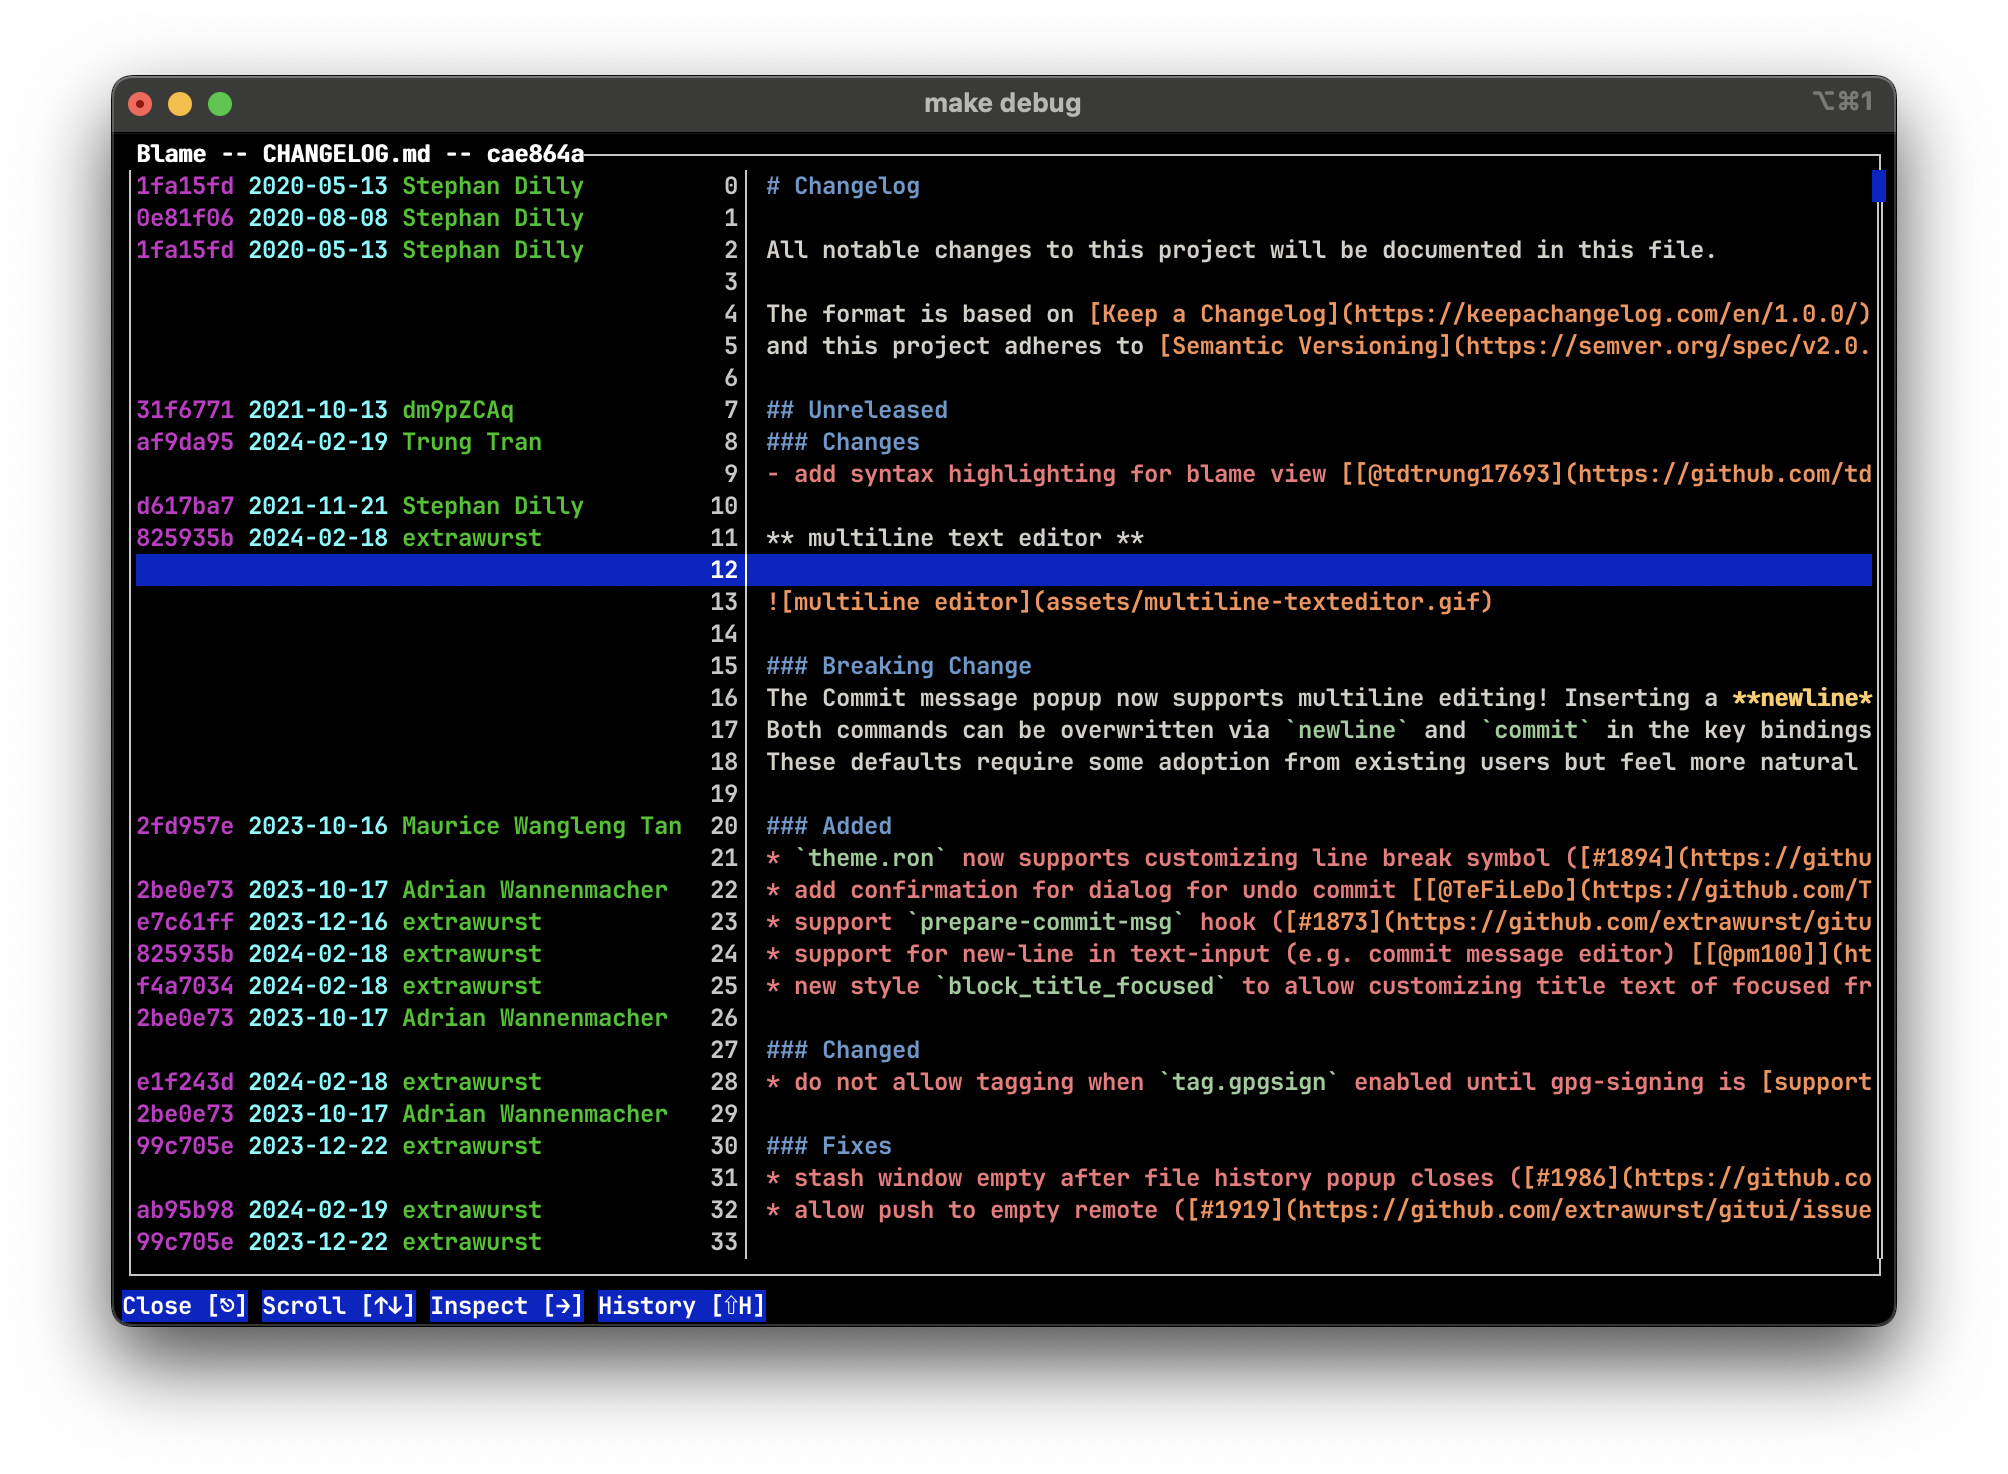Click the Keep a Changelog link on line 4

(1479, 314)
